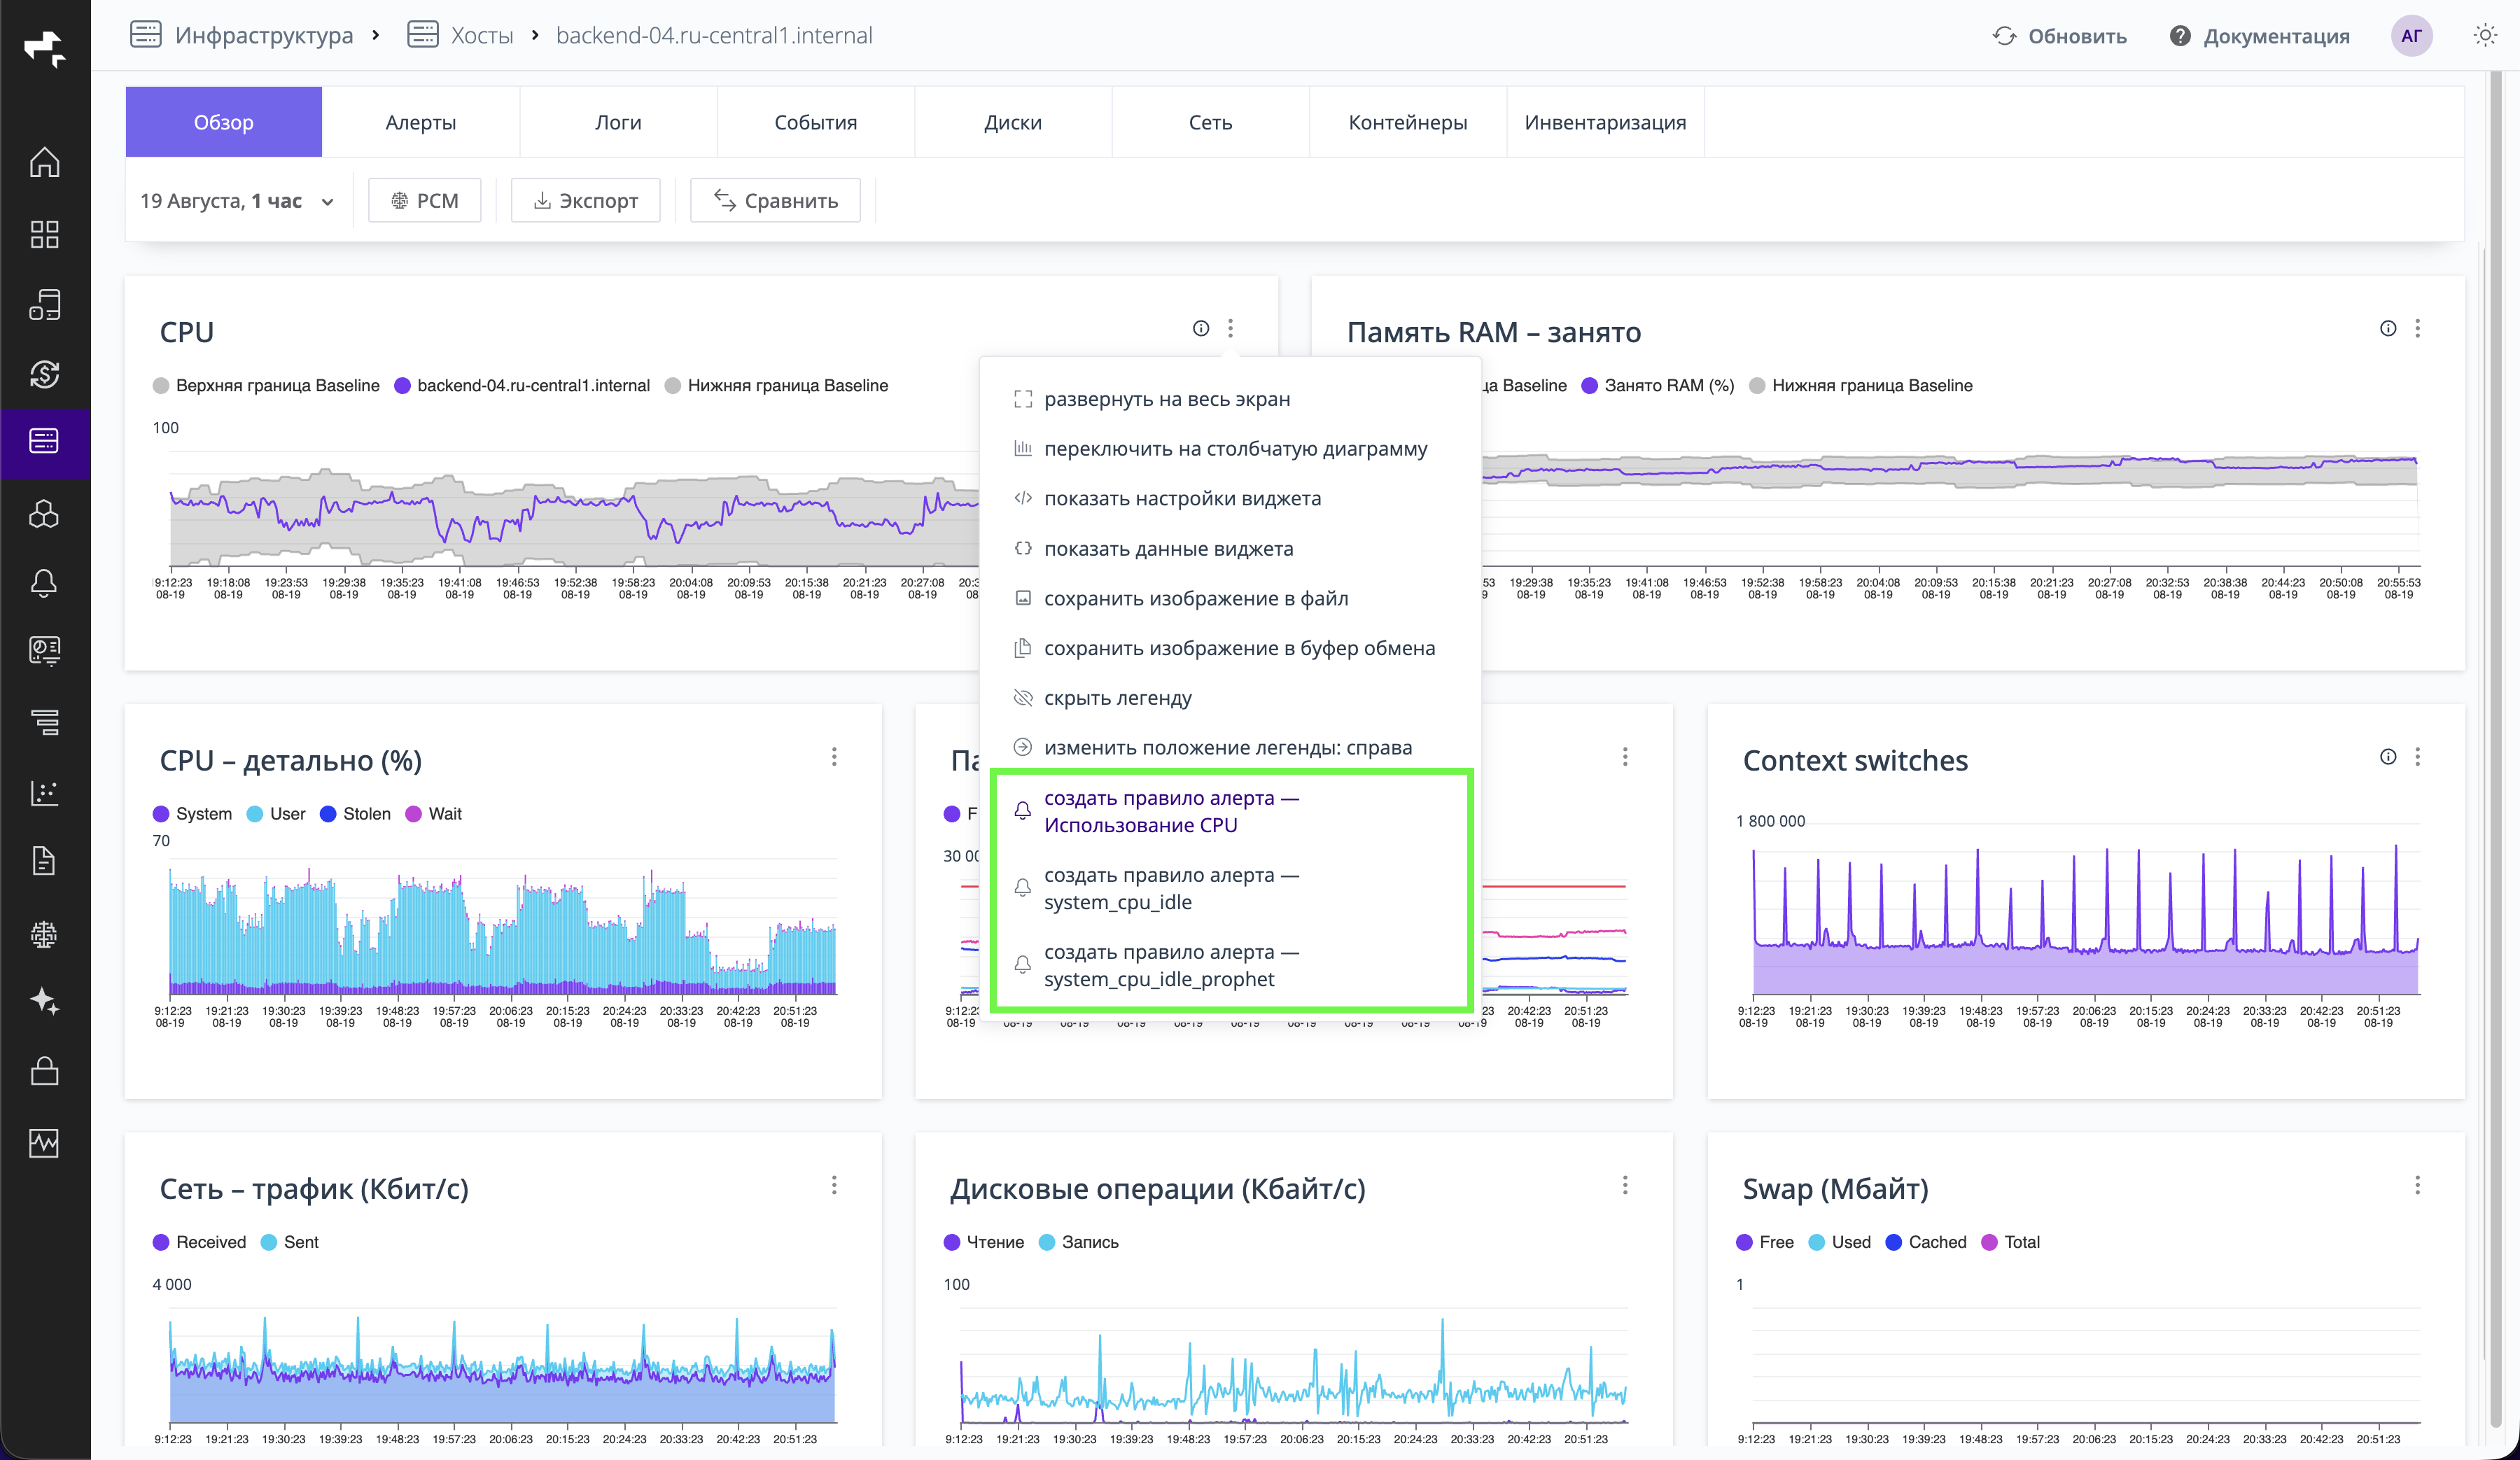
Task: Select показать настройки виджета
Action: (1230, 499)
